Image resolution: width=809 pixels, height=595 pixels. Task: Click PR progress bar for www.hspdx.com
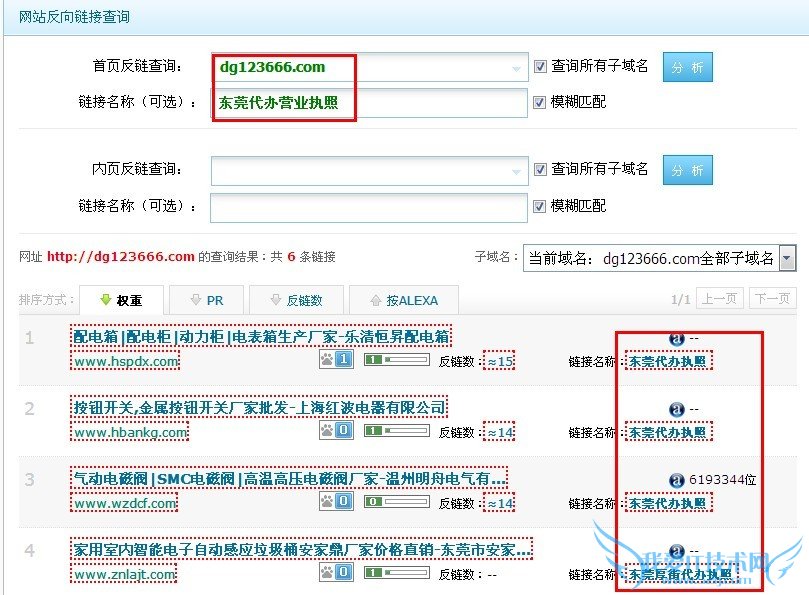pyautogui.click(x=397, y=359)
